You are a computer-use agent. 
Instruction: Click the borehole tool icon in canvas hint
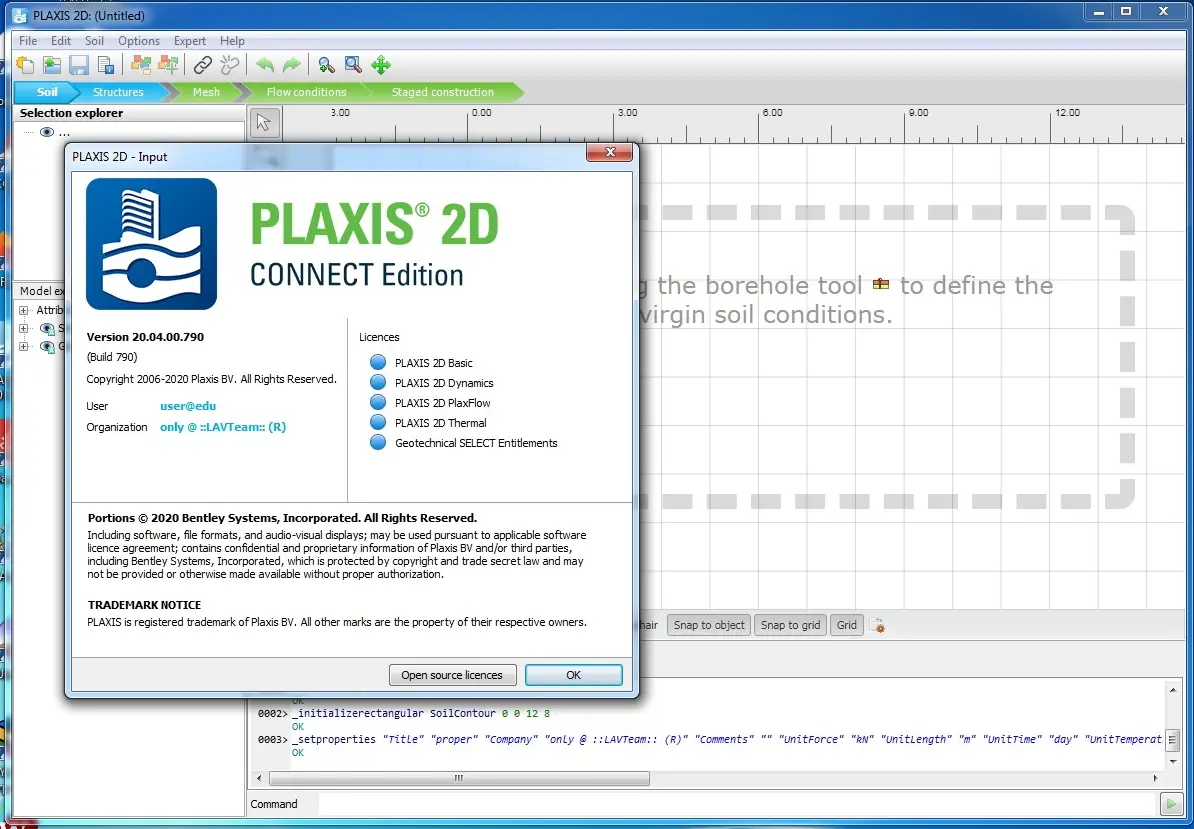coord(881,284)
